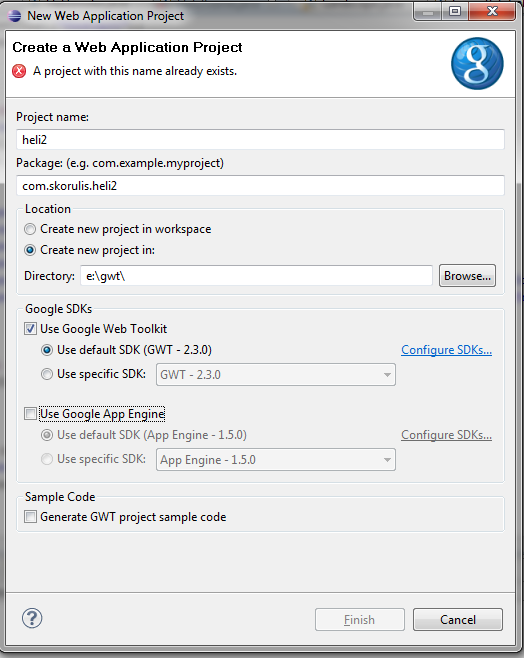Click the help question mark icon

click(x=32, y=619)
